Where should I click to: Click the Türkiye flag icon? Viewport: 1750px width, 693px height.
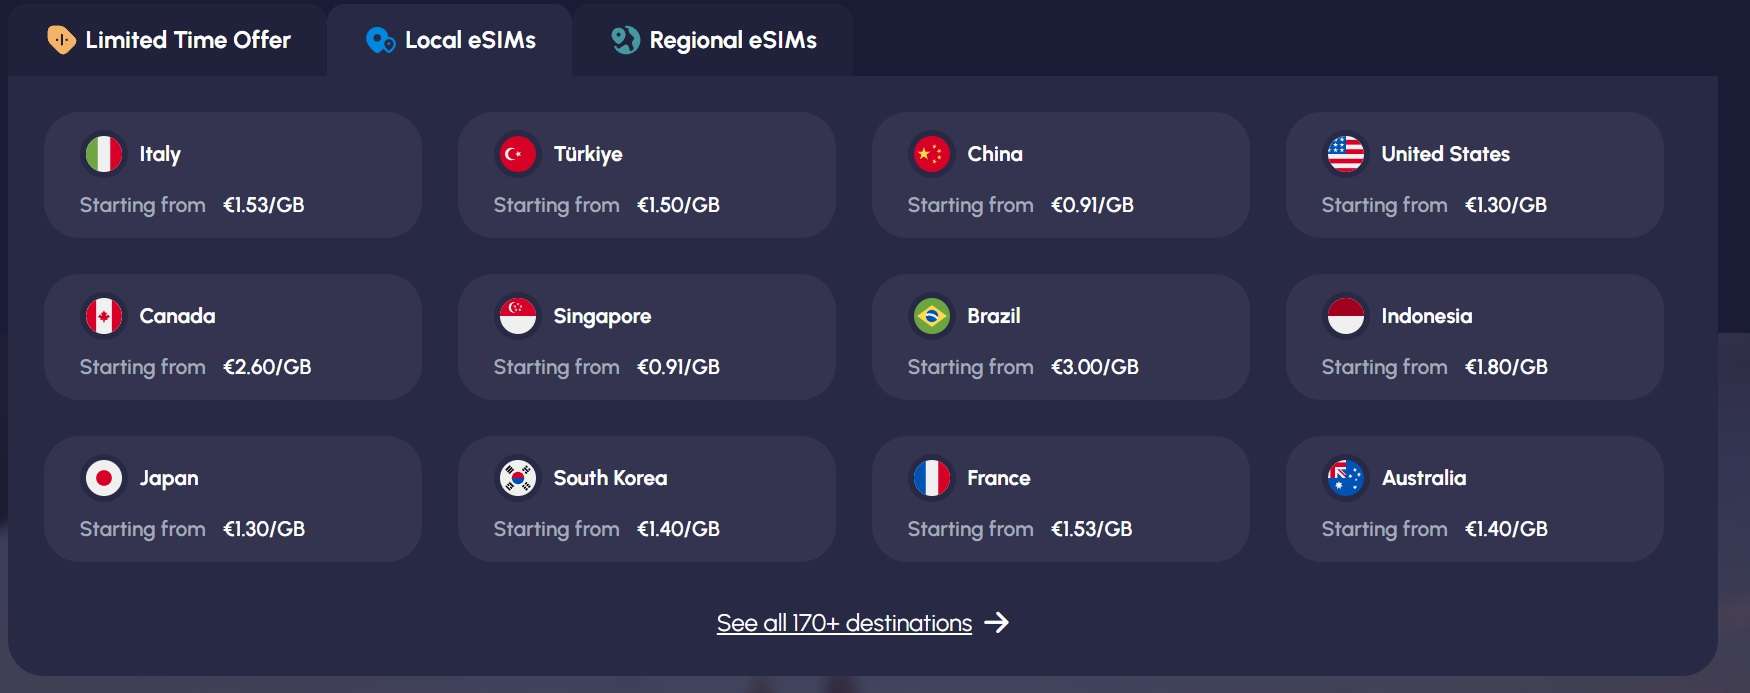pos(518,154)
